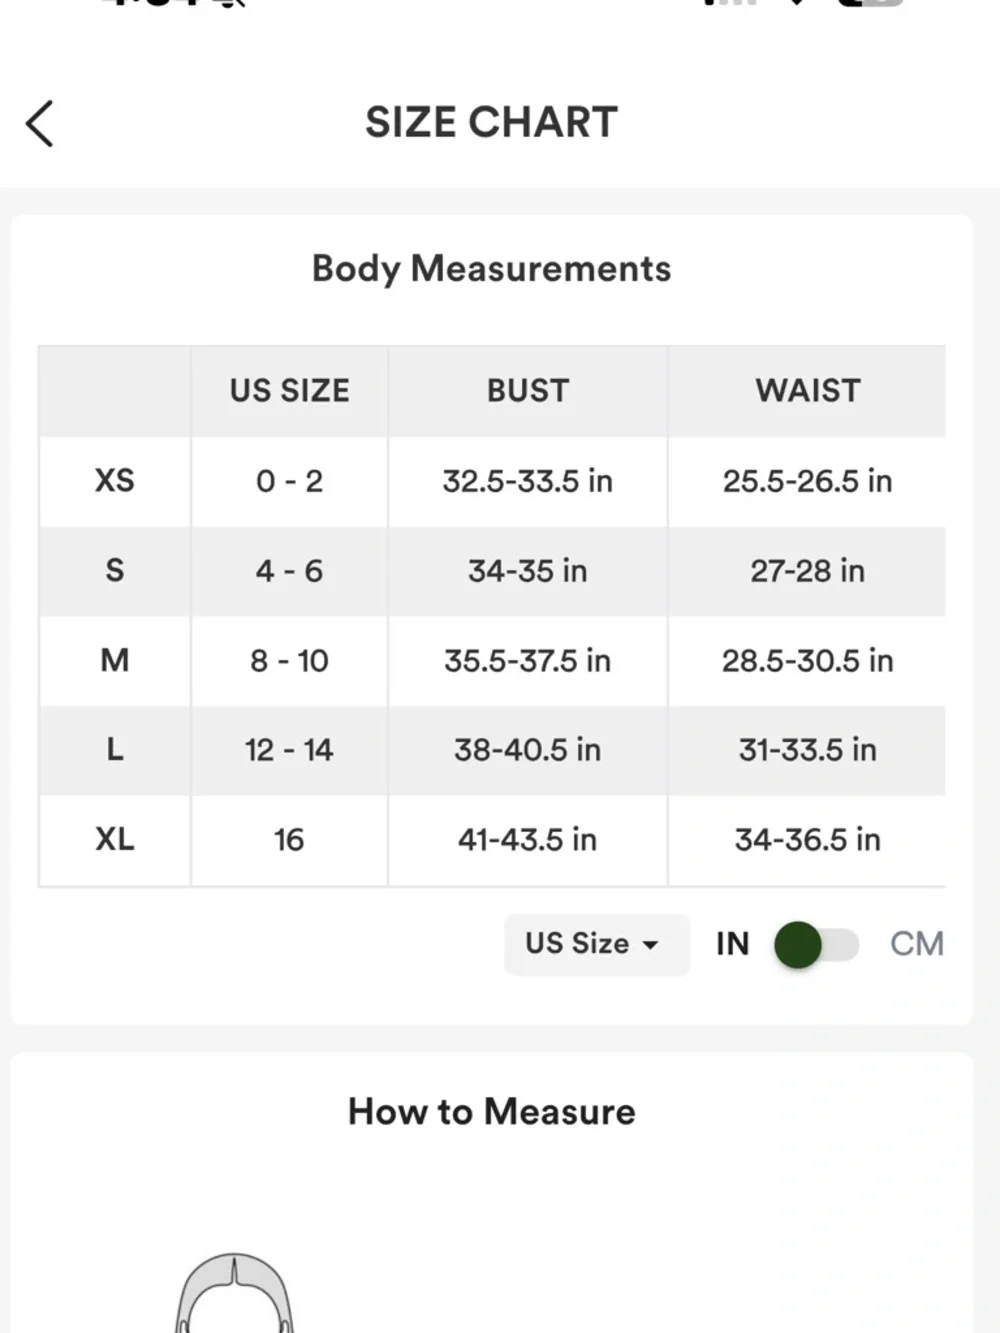Click the WAIST column header
Image resolution: width=1000 pixels, height=1333 pixels.
click(x=807, y=391)
